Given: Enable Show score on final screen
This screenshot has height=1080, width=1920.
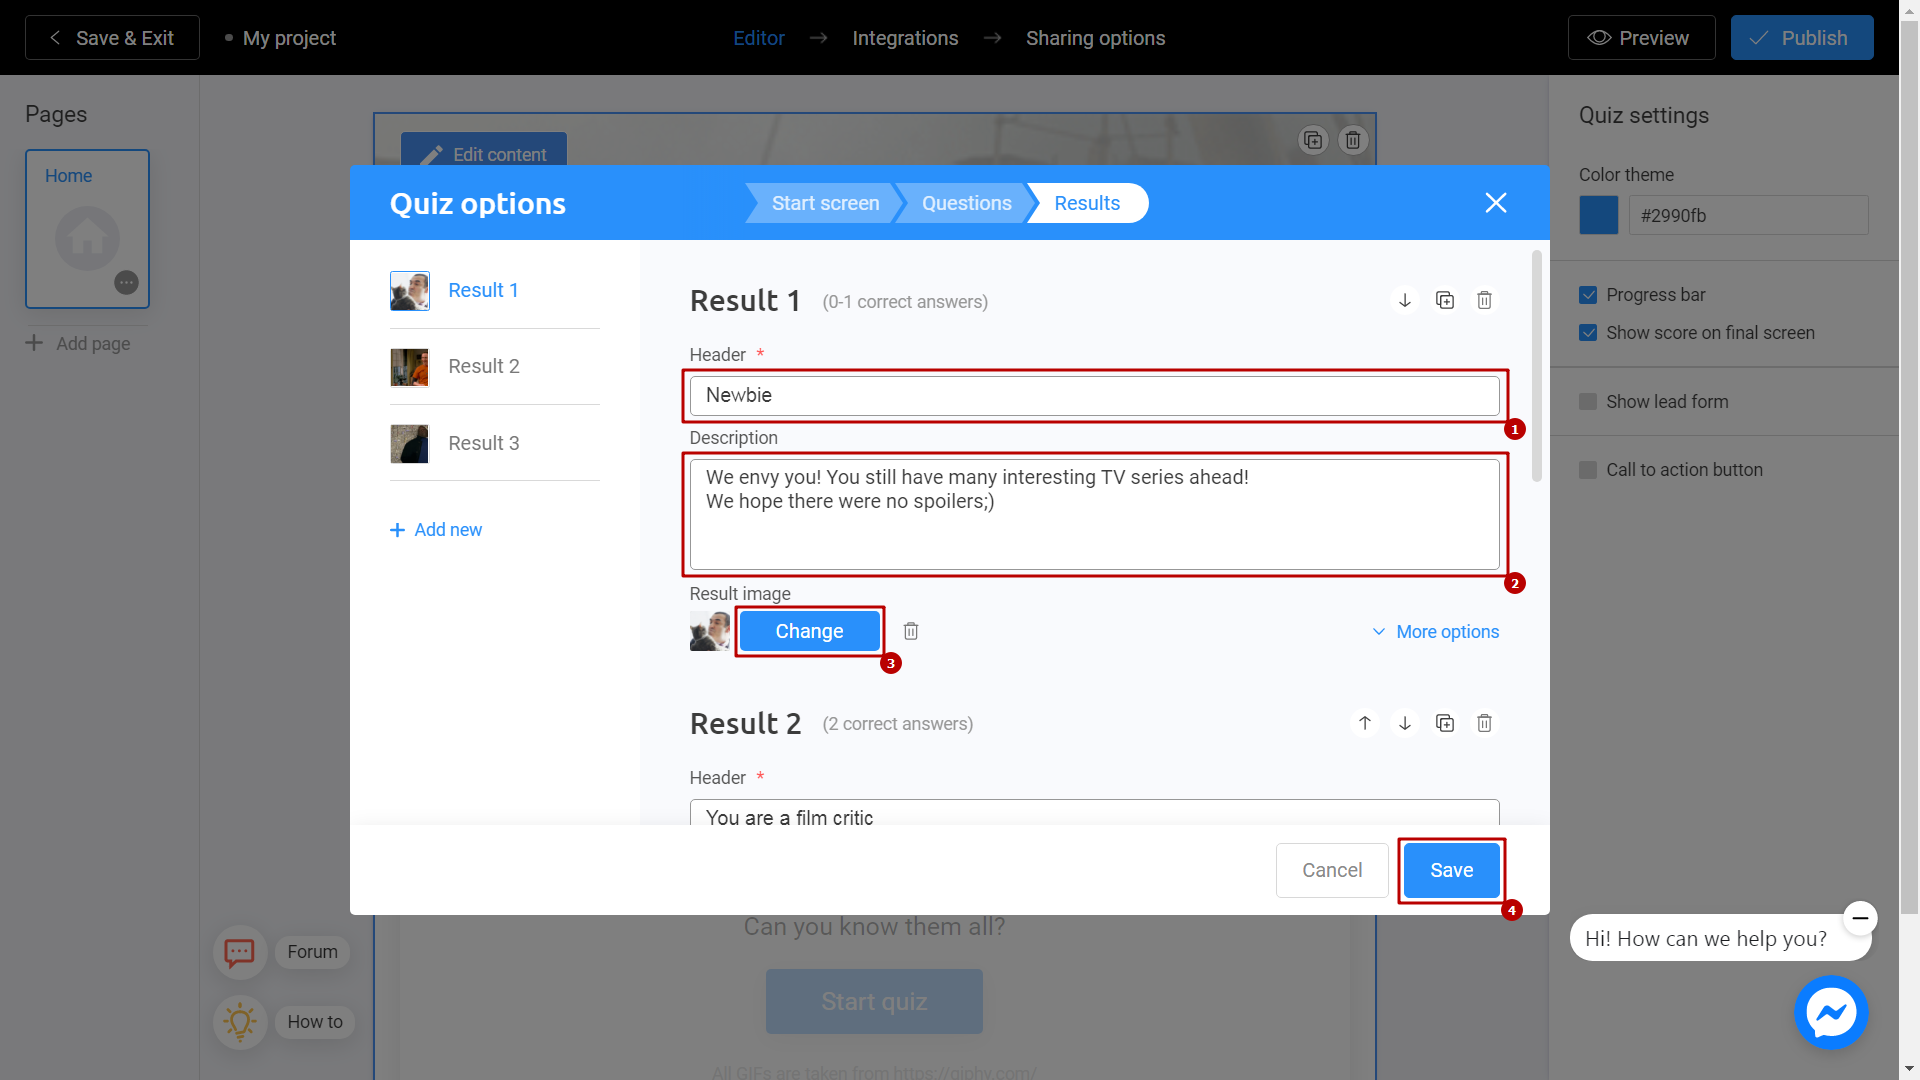Looking at the screenshot, I should 1588,332.
